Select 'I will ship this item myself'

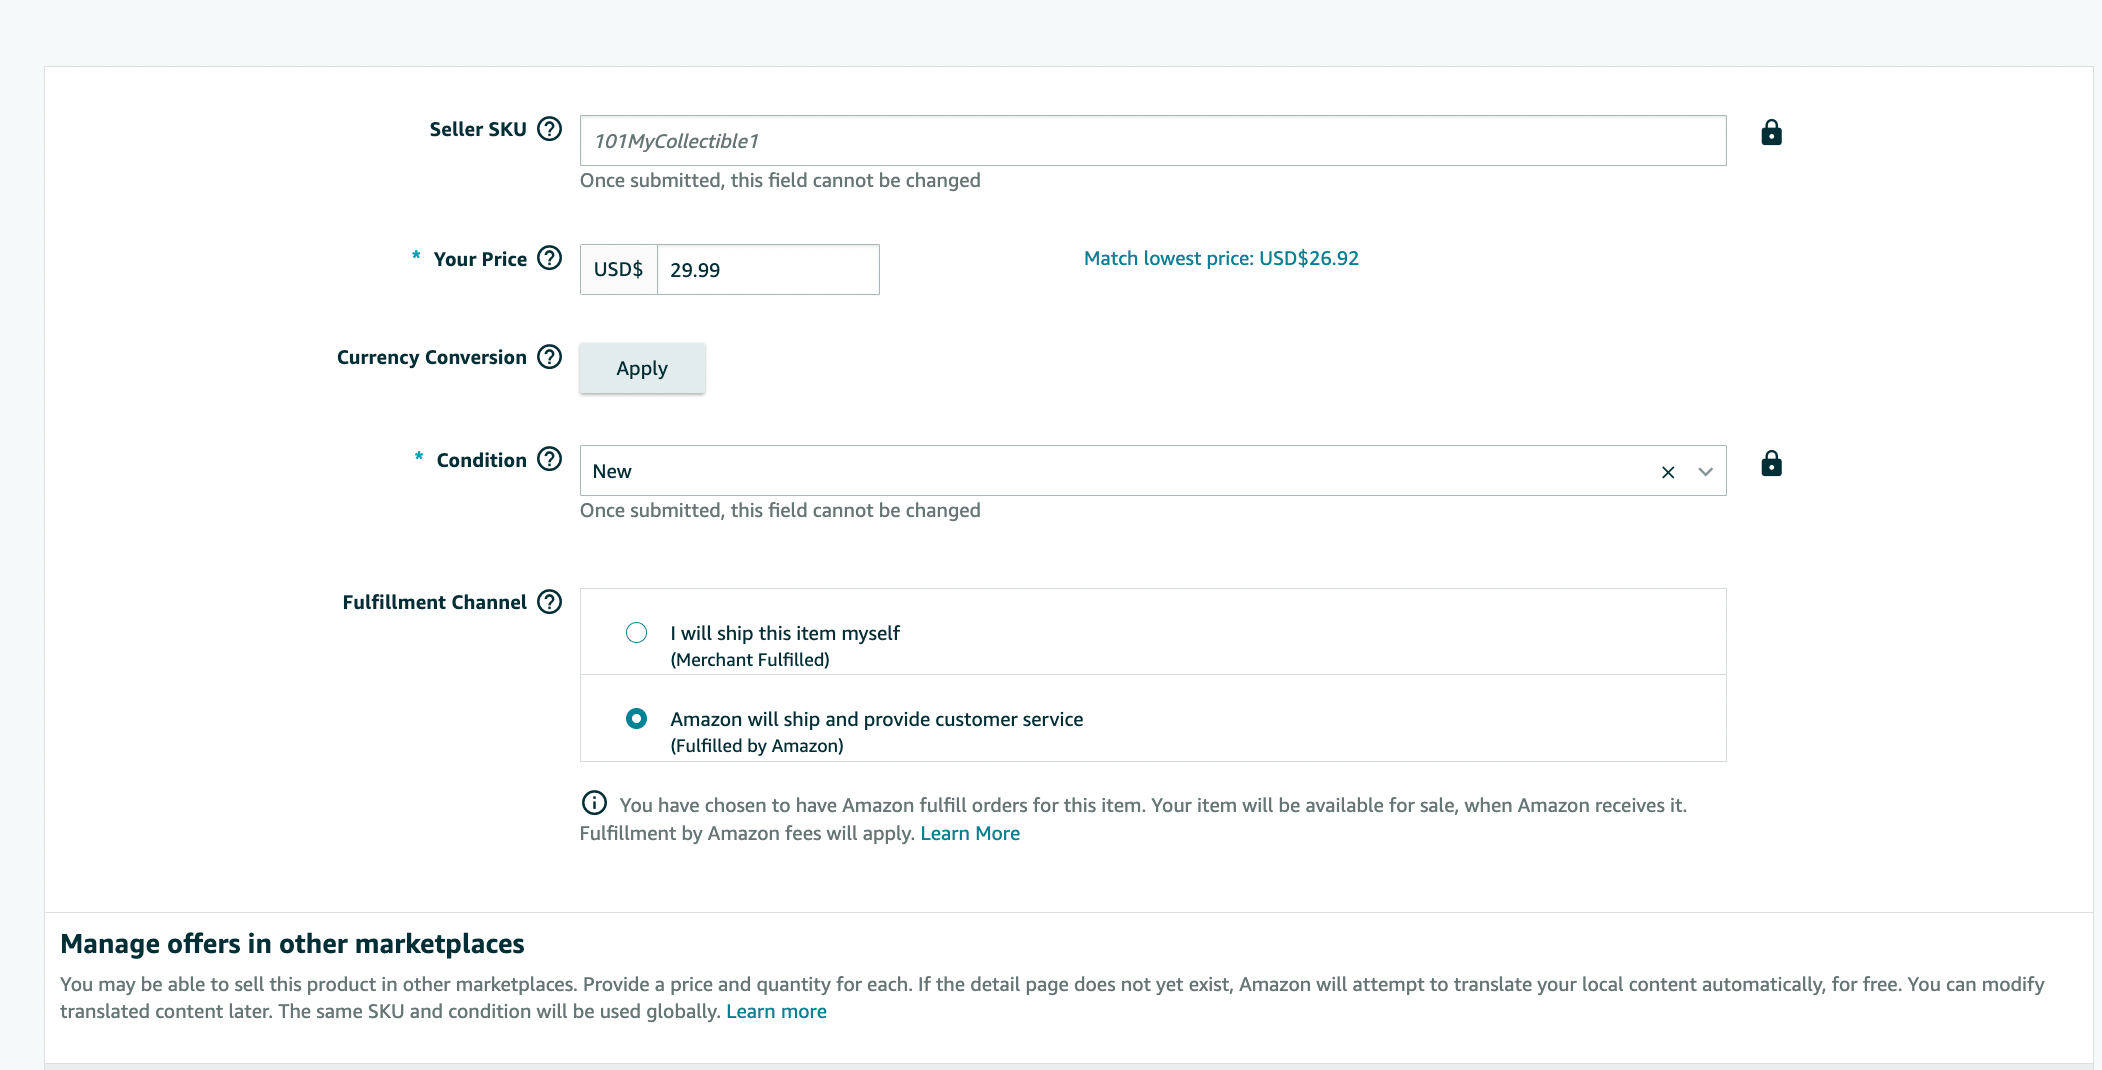click(636, 633)
